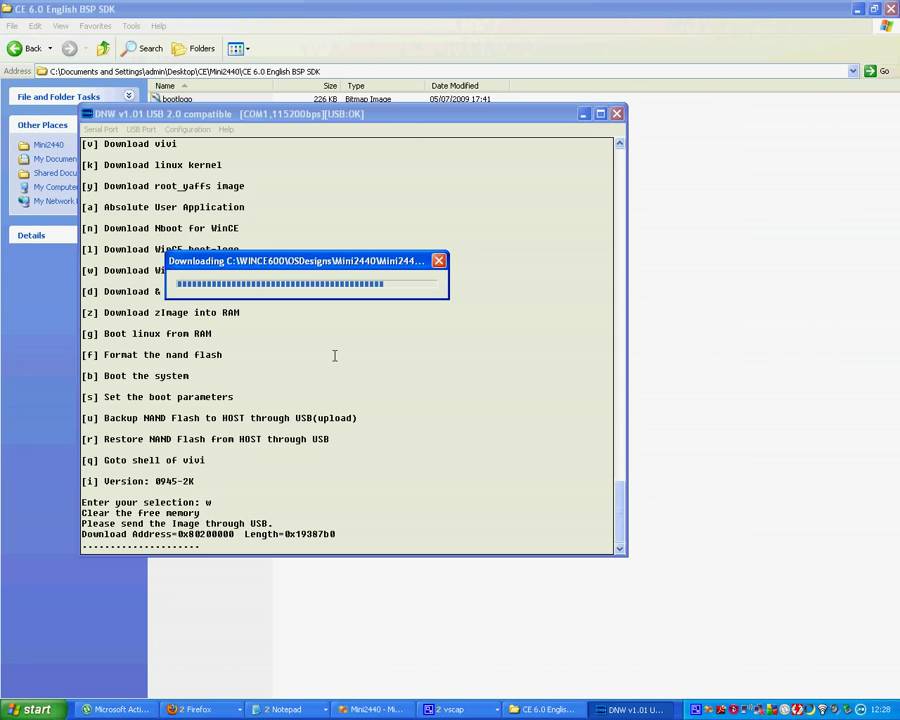
Task: Open My Network Places from Other Places
Action: click(47, 201)
